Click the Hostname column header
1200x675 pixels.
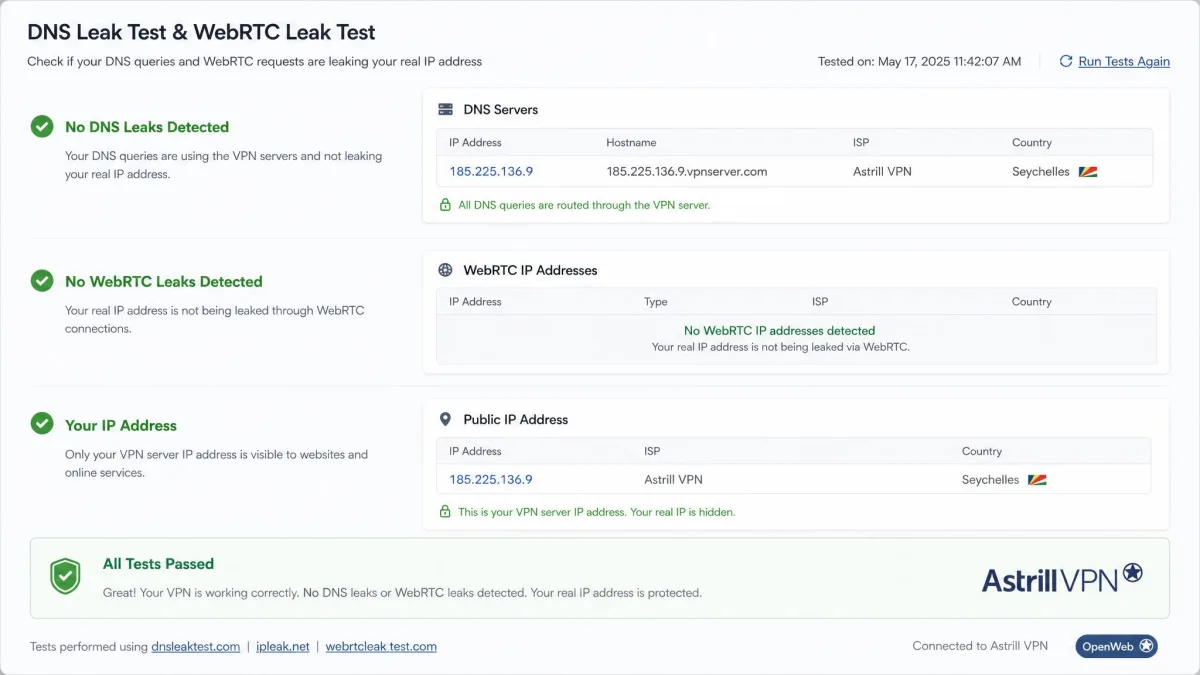[631, 143]
